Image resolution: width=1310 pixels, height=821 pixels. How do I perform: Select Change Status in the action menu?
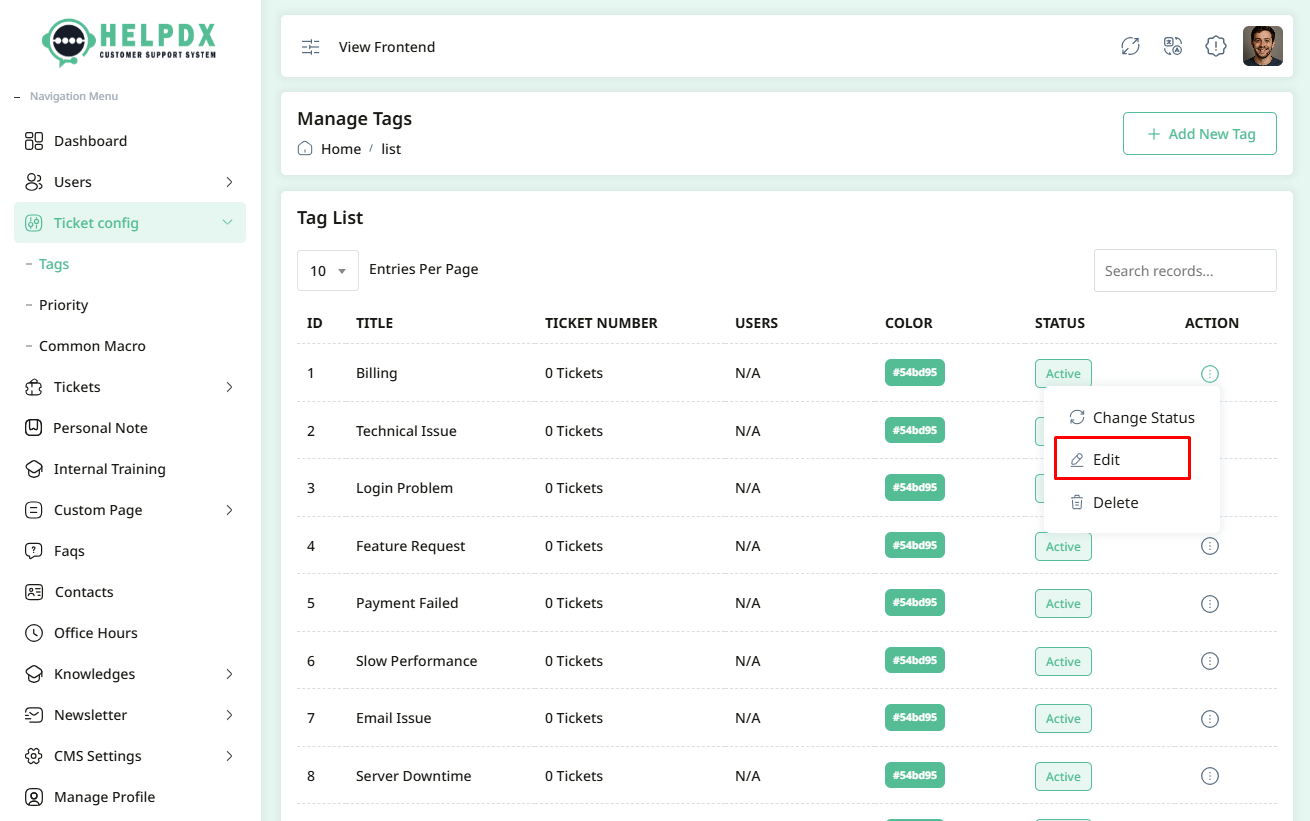[x=1132, y=417]
